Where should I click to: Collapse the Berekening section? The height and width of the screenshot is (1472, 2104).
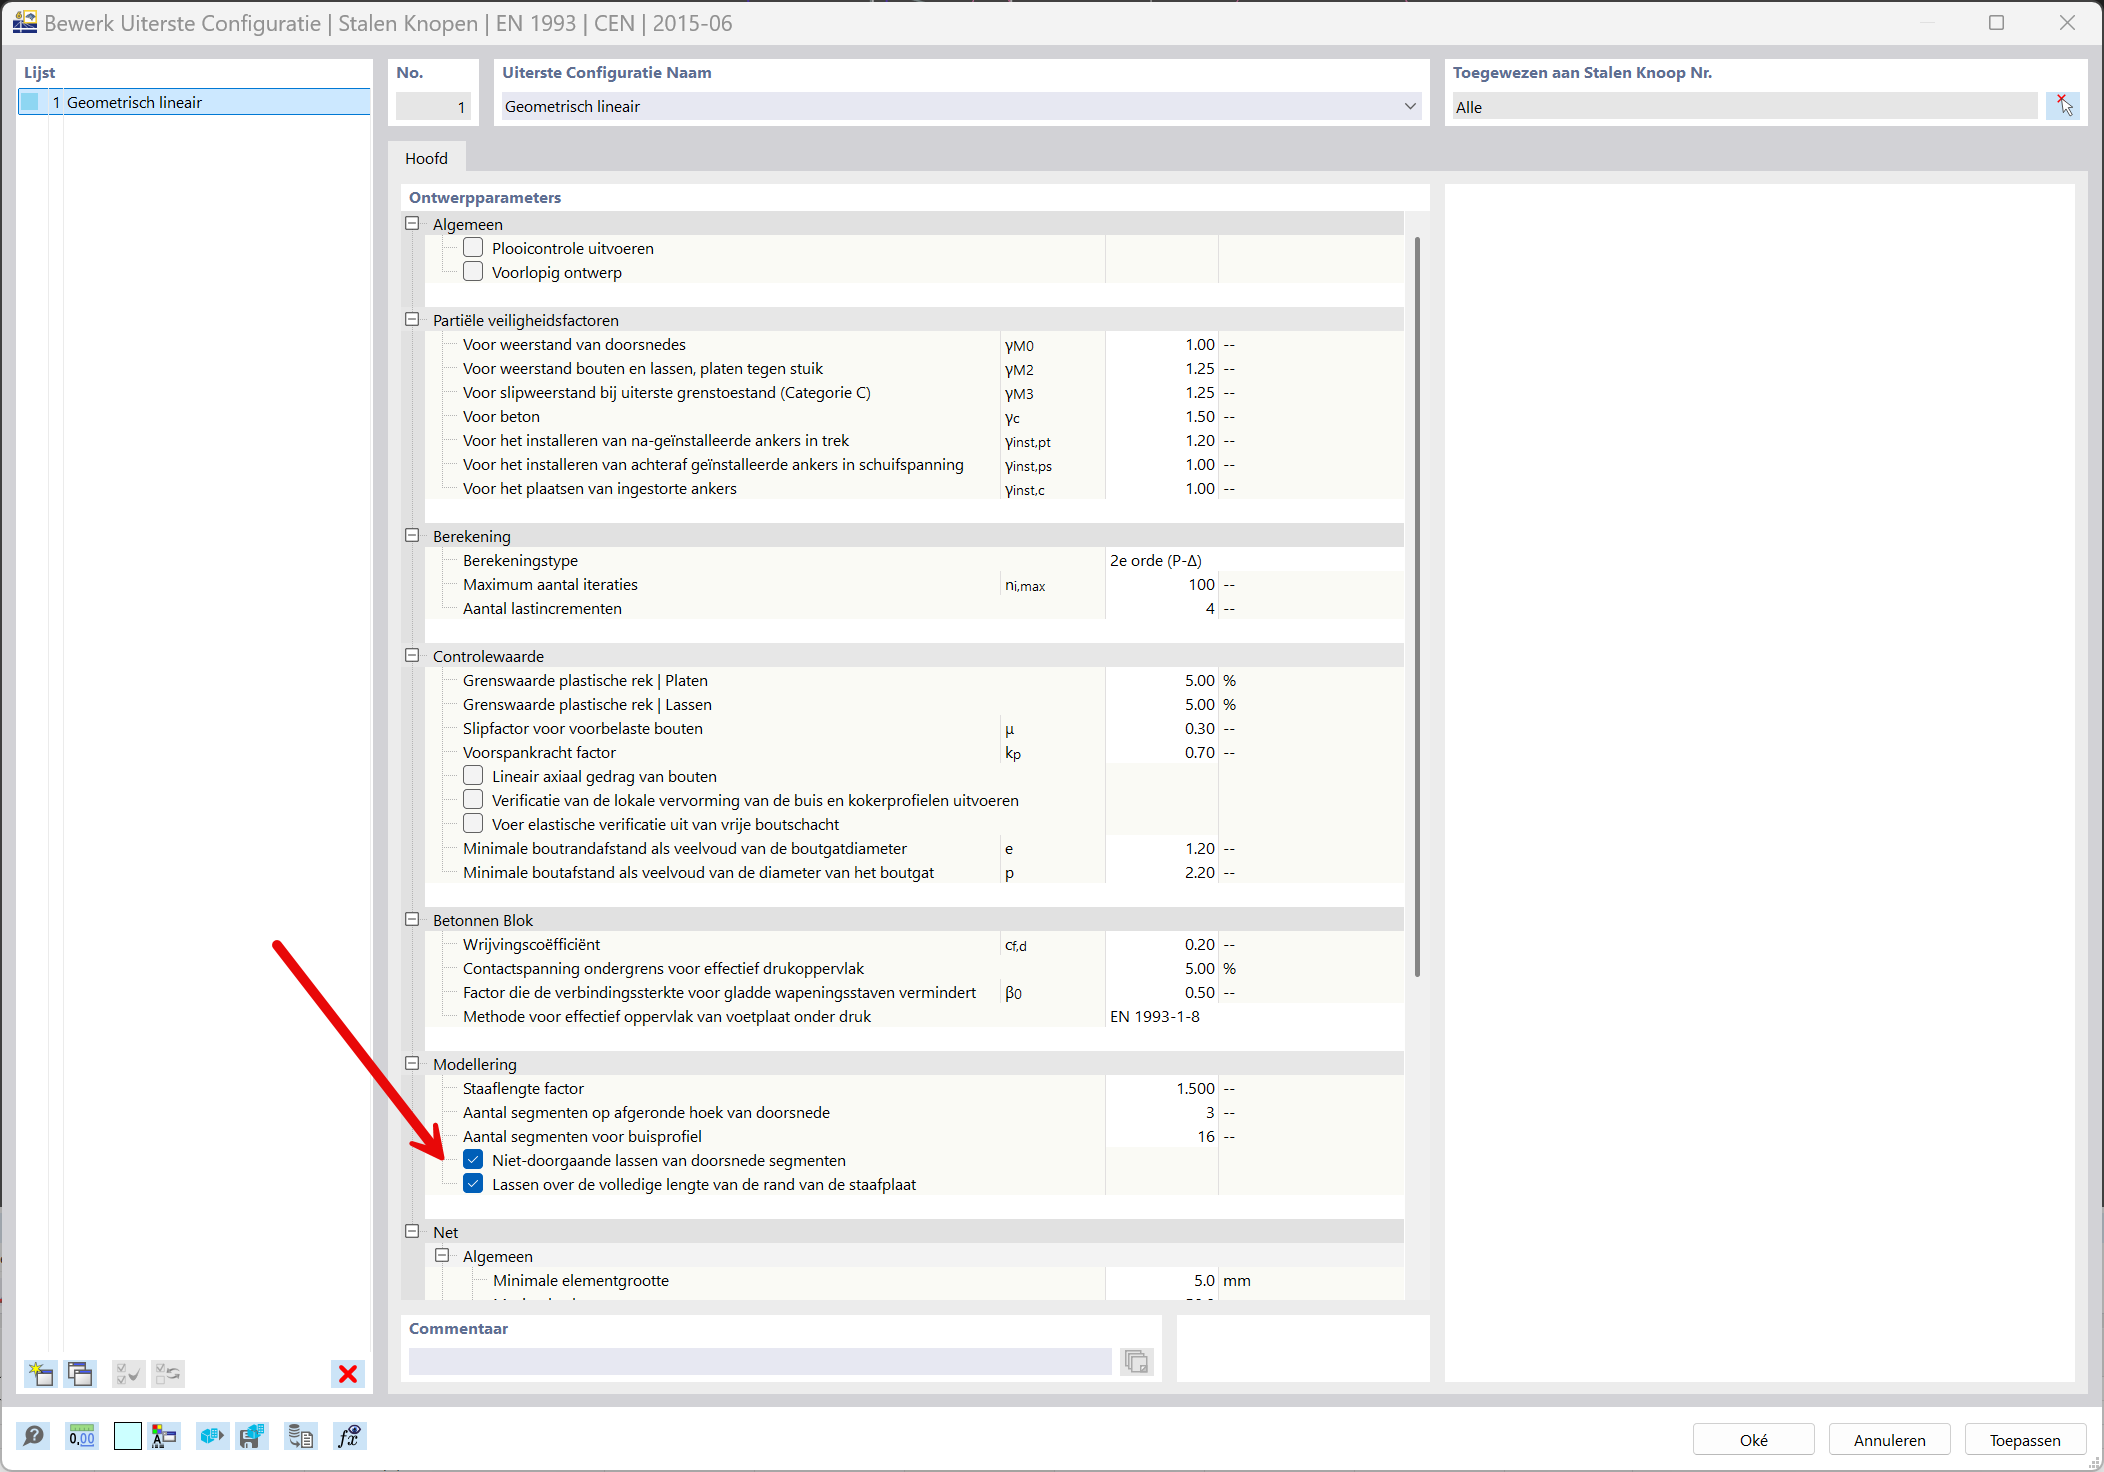click(x=412, y=535)
